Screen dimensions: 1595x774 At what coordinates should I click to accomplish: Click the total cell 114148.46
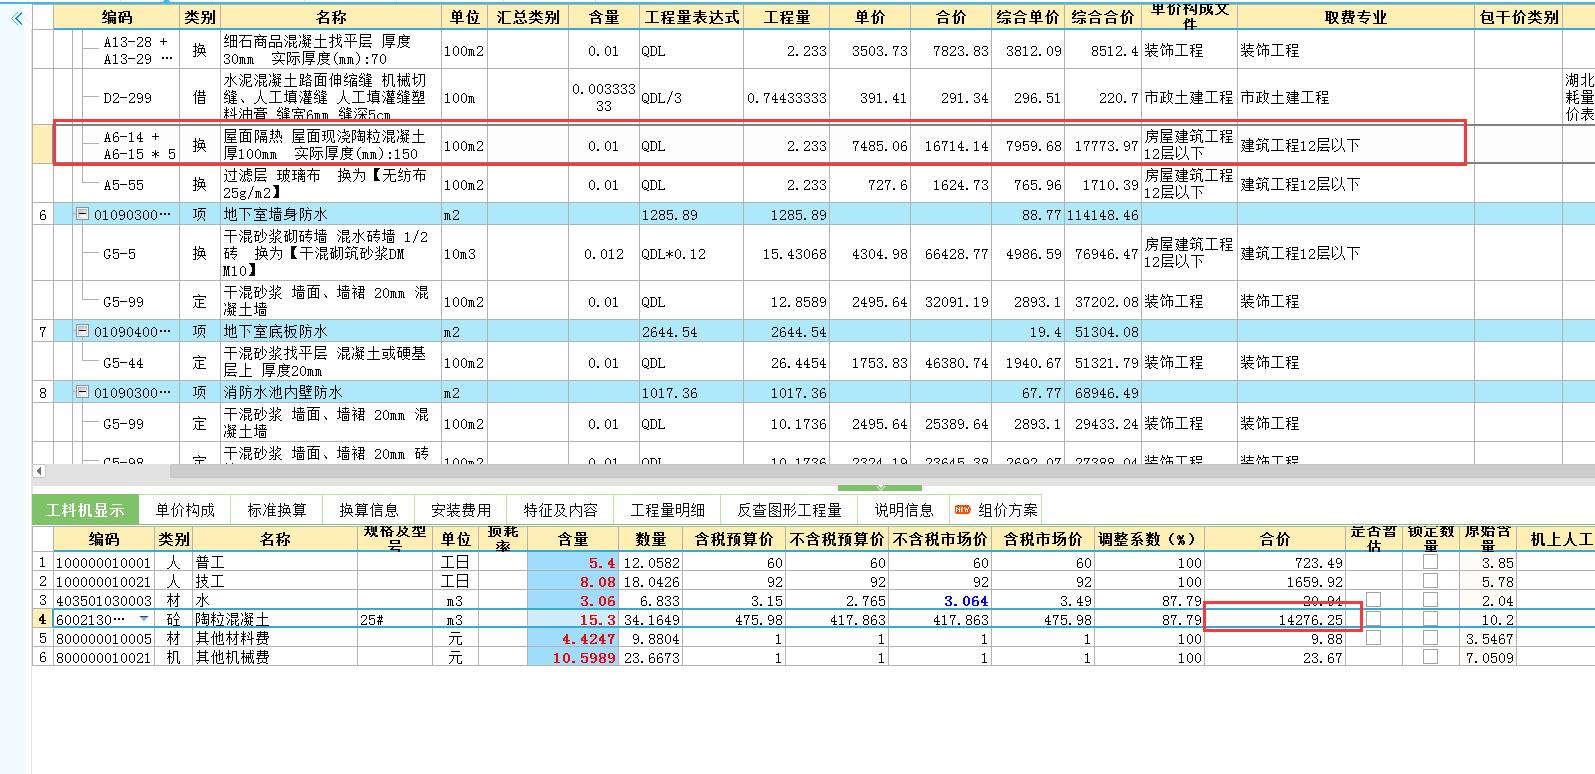[1103, 215]
